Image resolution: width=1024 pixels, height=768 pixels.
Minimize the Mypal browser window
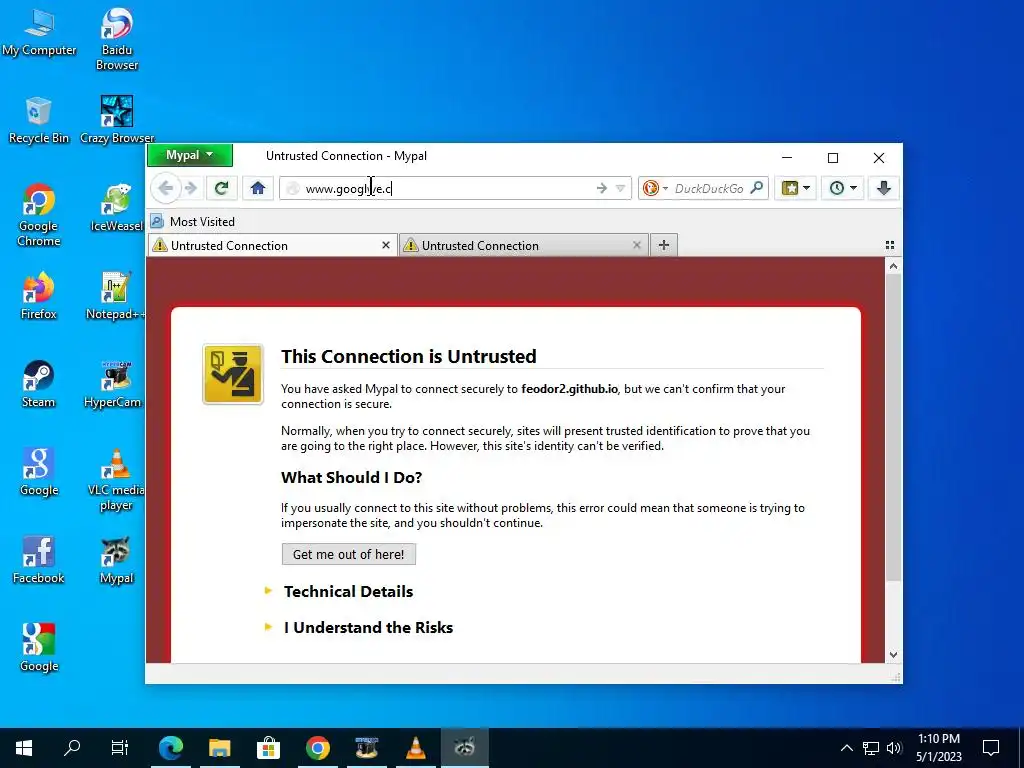787,157
